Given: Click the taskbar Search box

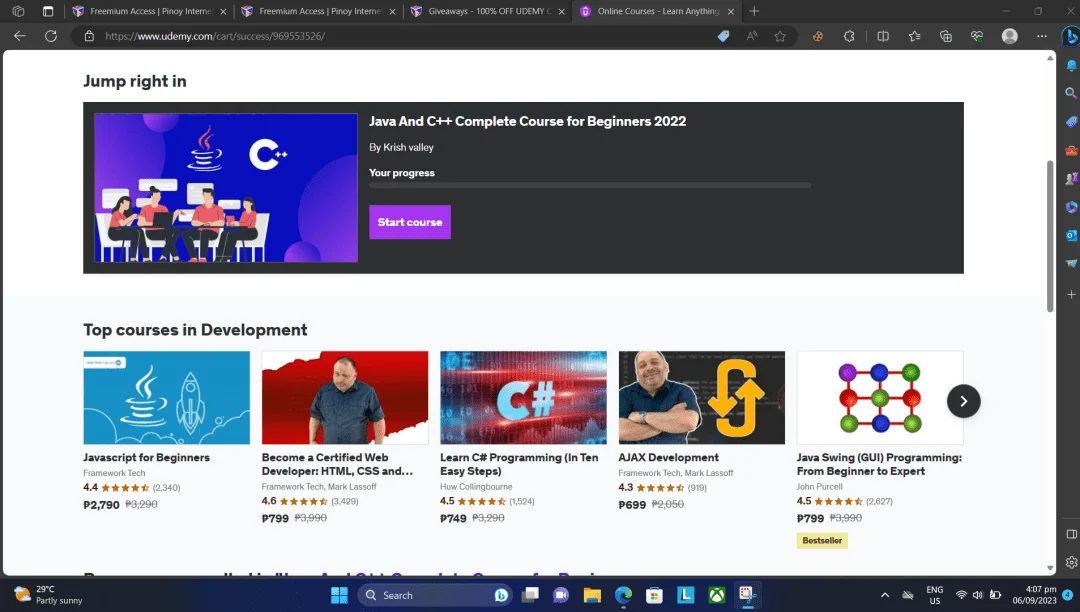Looking at the screenshot, I should coord(434,595).
